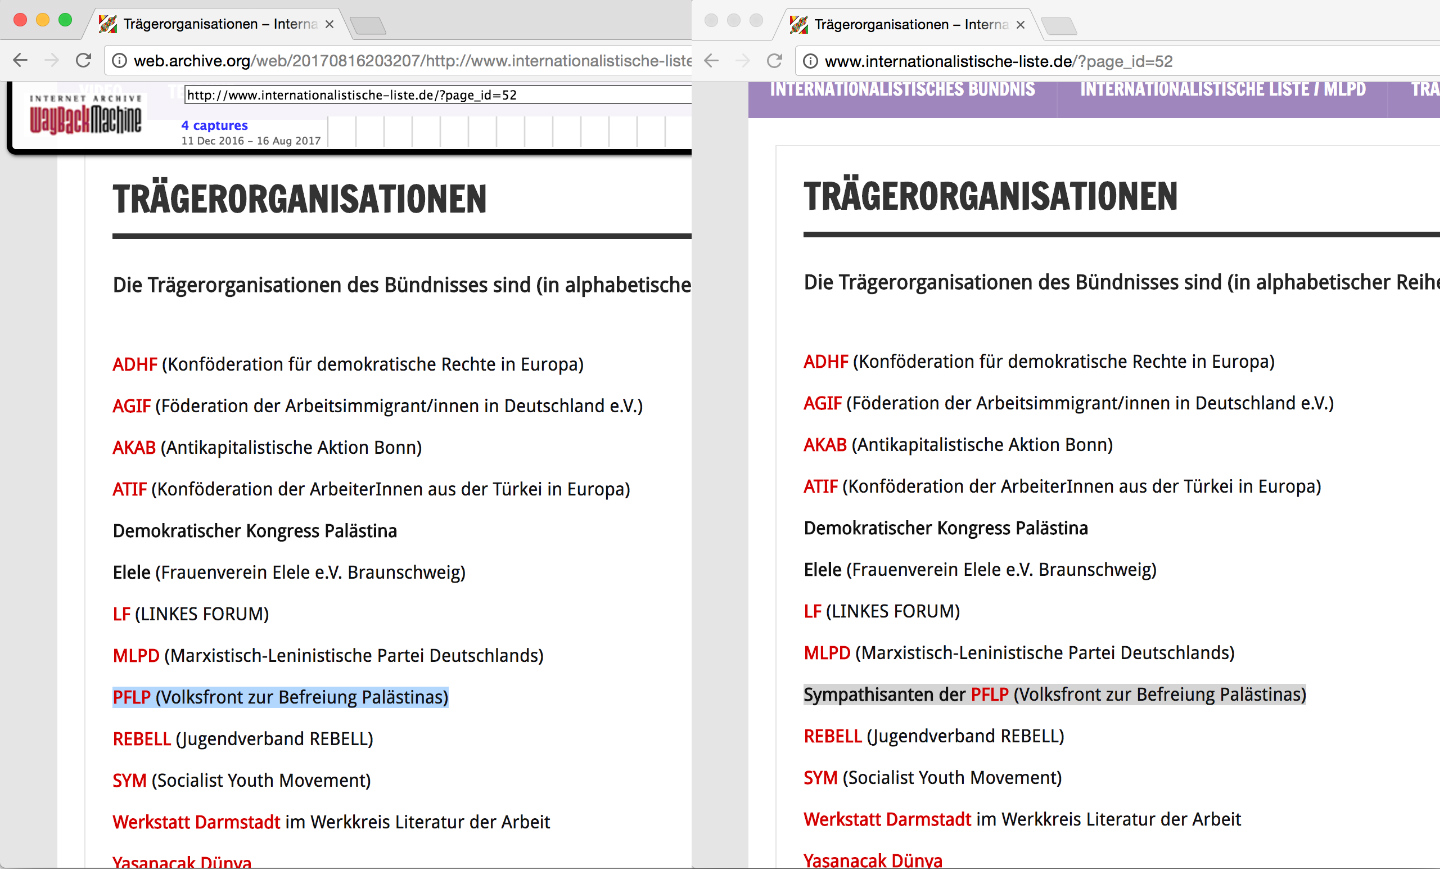Open AGIF link in right window

pyautogui.click(x=823, y=403)
